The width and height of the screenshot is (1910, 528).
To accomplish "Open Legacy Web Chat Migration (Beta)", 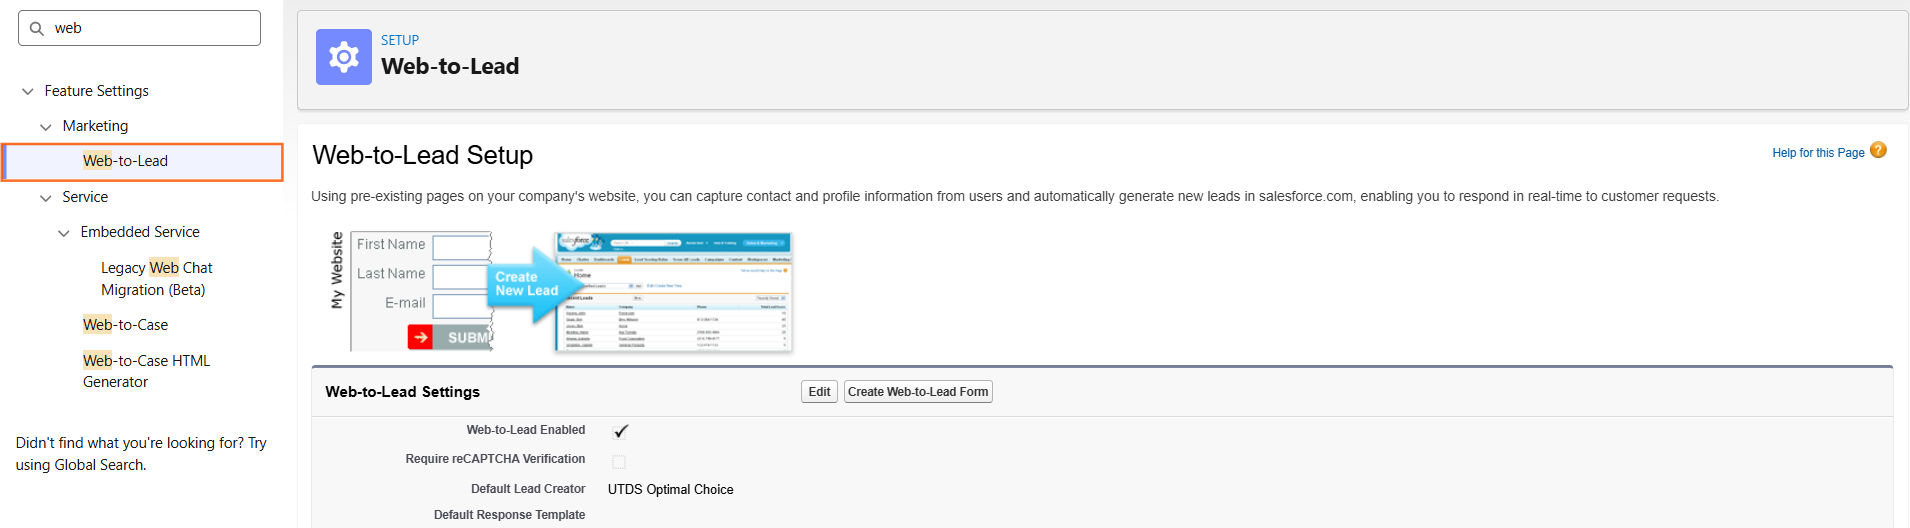I will point(156,279).
